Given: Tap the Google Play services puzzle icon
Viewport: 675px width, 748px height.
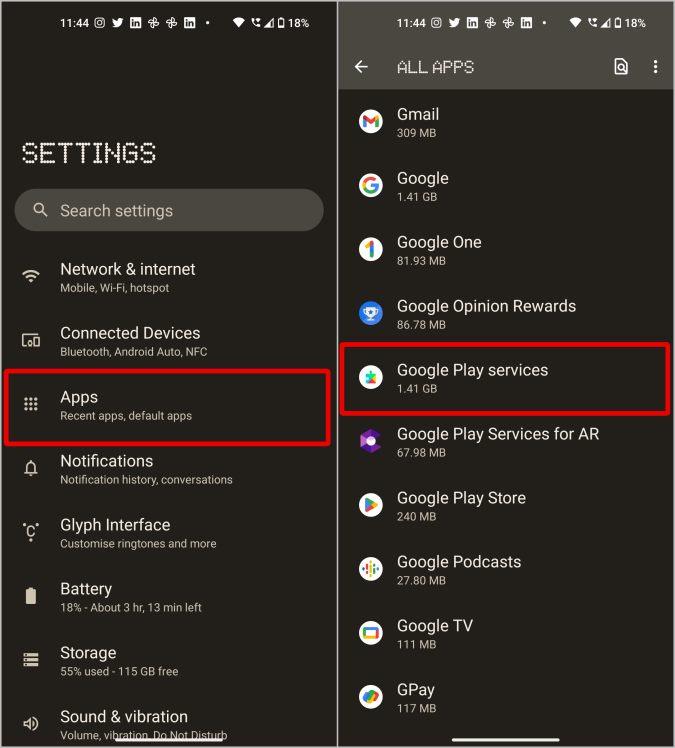Looking at the screenshot, I should tap(371, 377).
